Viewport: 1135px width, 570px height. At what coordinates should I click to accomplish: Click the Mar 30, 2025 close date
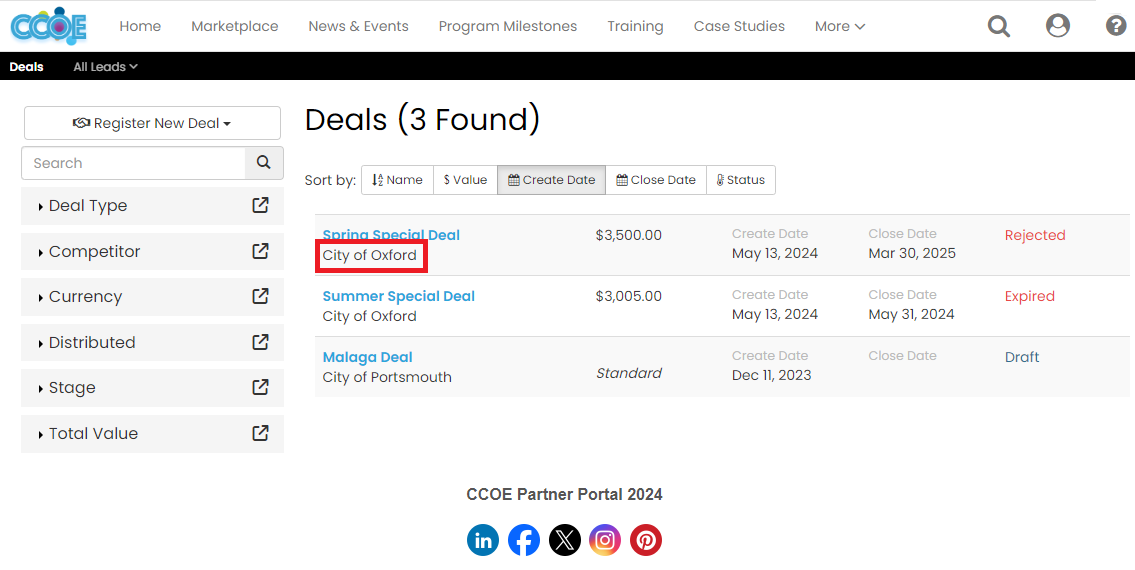pyautogui.click(x=911, y=253)
